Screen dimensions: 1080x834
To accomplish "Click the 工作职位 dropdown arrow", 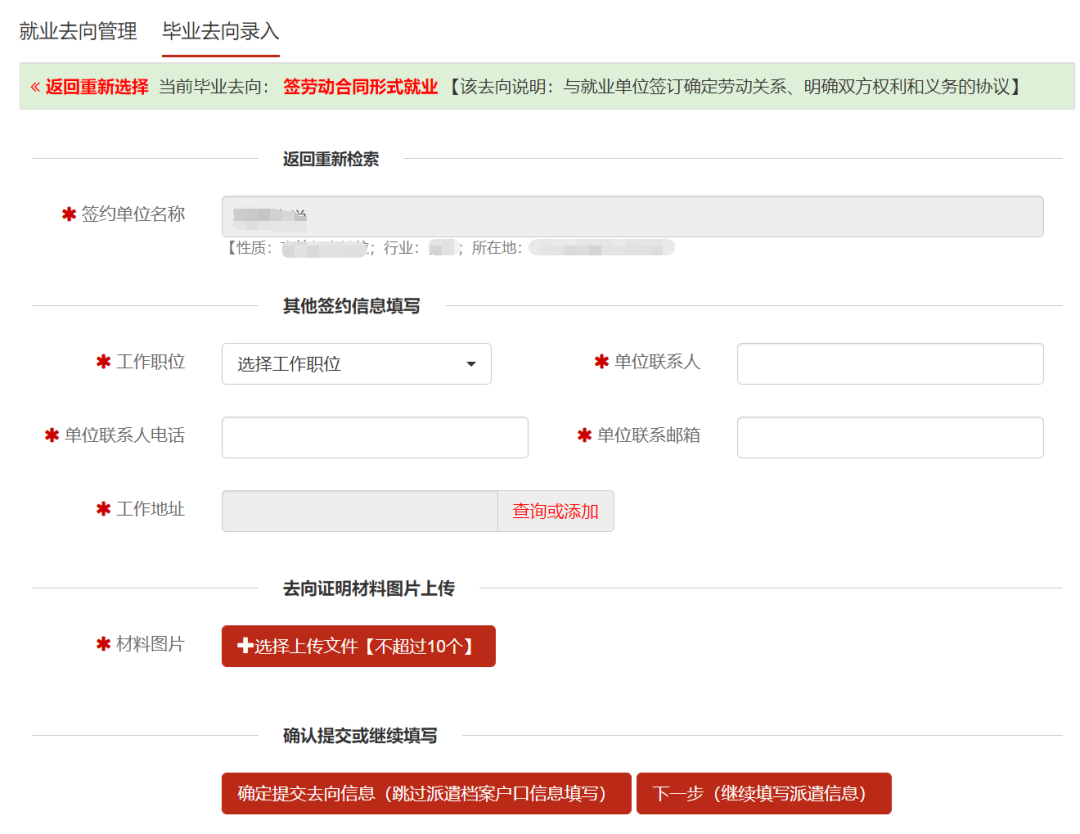I will pyautogui.click(x=471, y=364).
